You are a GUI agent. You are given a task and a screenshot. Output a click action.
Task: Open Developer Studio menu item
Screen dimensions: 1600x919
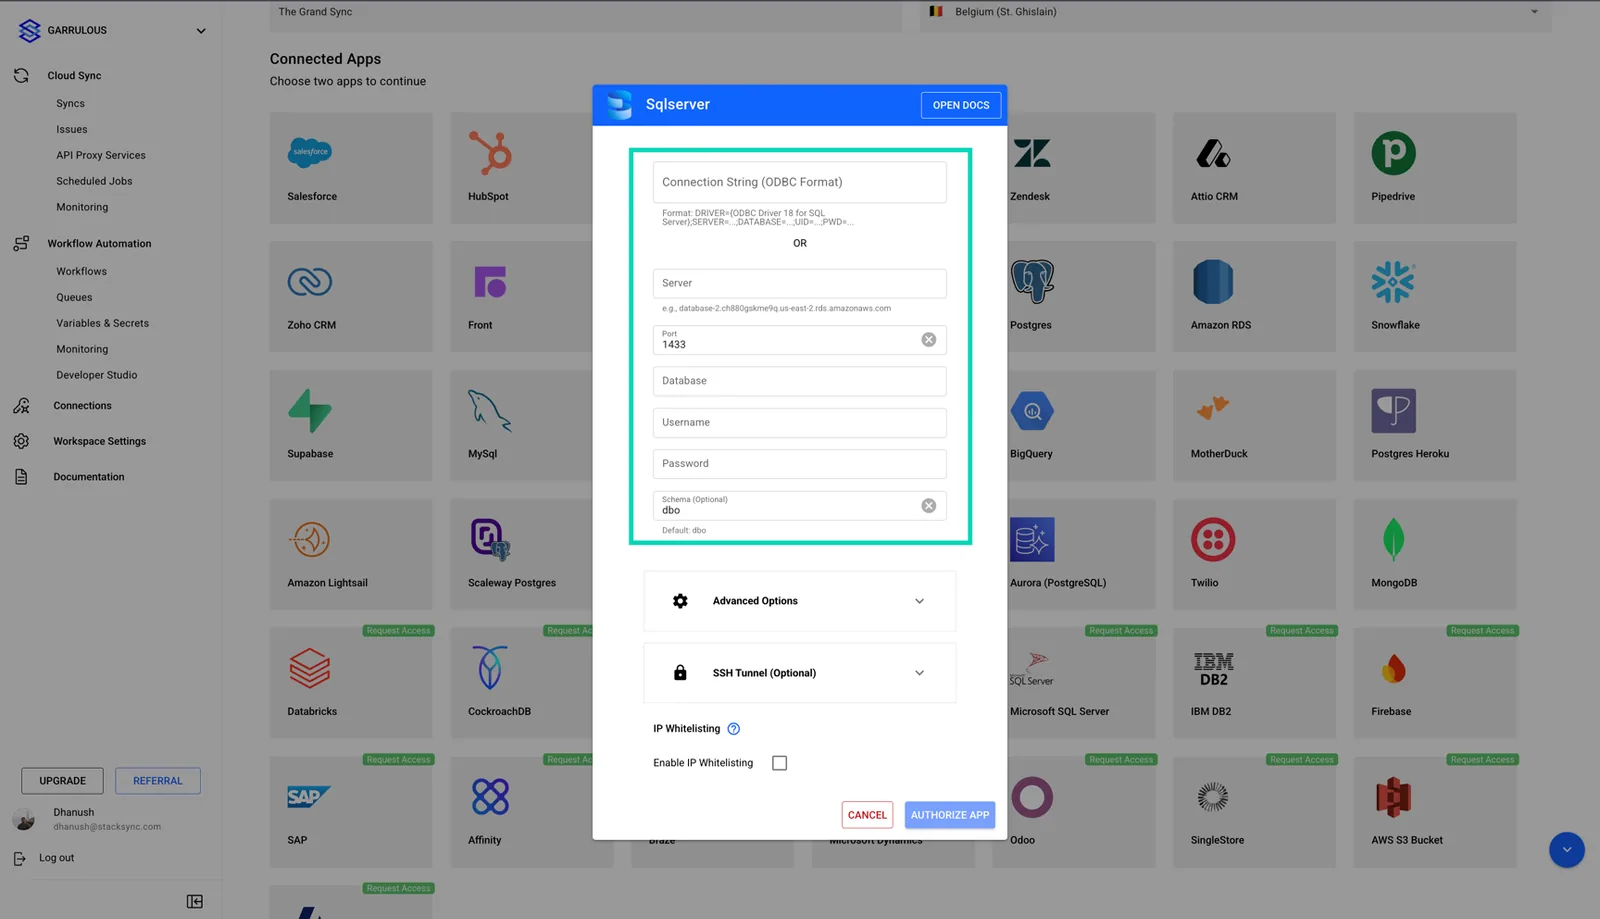[96, 376]
